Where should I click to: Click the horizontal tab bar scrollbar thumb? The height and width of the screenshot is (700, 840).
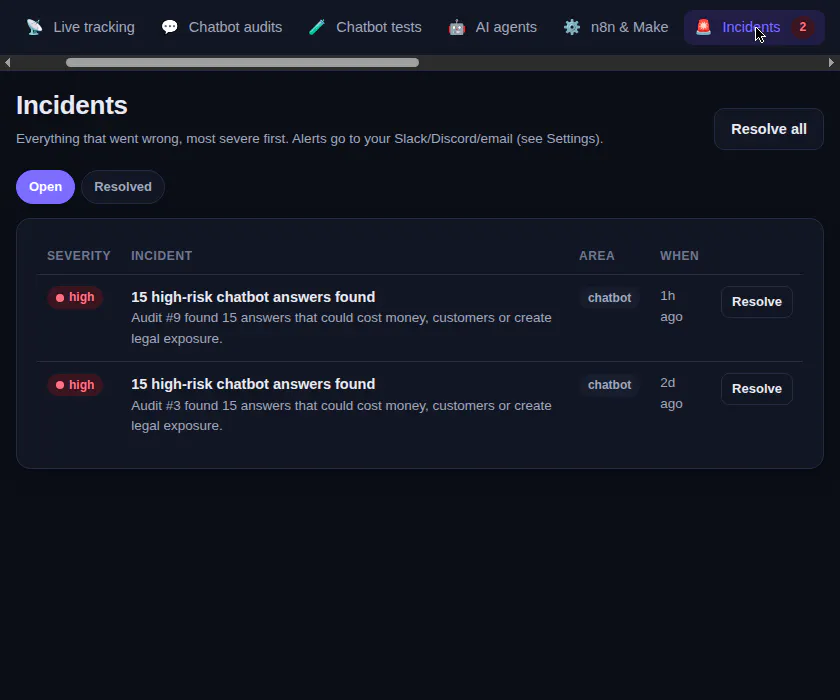(242, 63)
